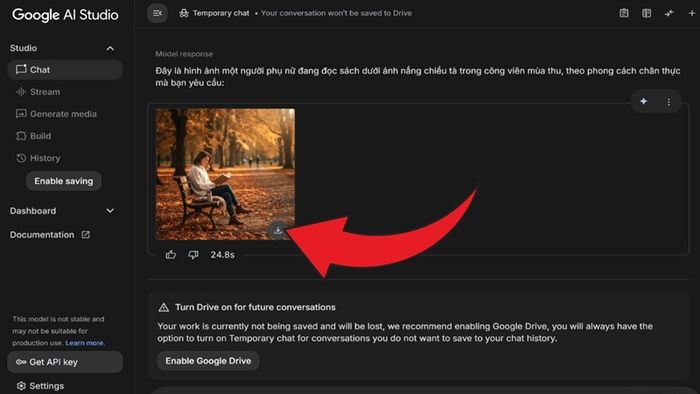Click the external link icon beside Documentation
700x394 pixels.
[85, 235]
